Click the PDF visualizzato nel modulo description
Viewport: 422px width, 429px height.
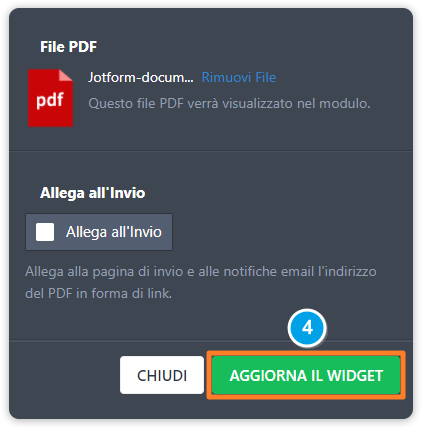click(229, 104)
